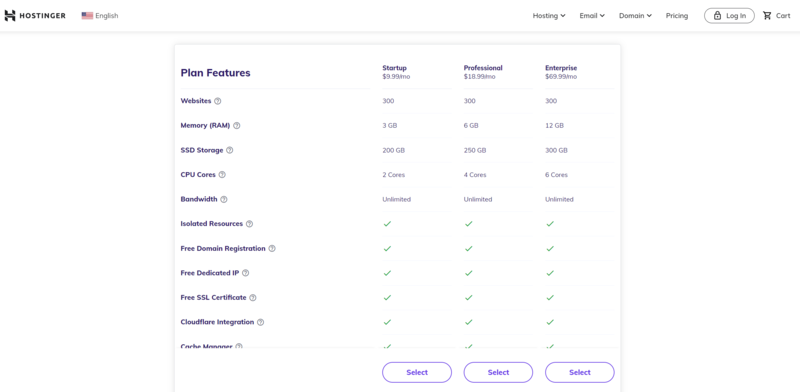The height and width of the screenshot is (392, 800).
Task: Click the 6 Cores value
Action: tap(557, 175)
